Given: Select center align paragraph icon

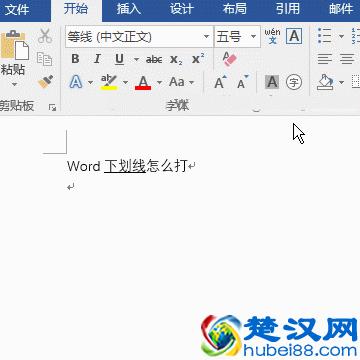Looking at the screenshot, I should coord(347,59).
